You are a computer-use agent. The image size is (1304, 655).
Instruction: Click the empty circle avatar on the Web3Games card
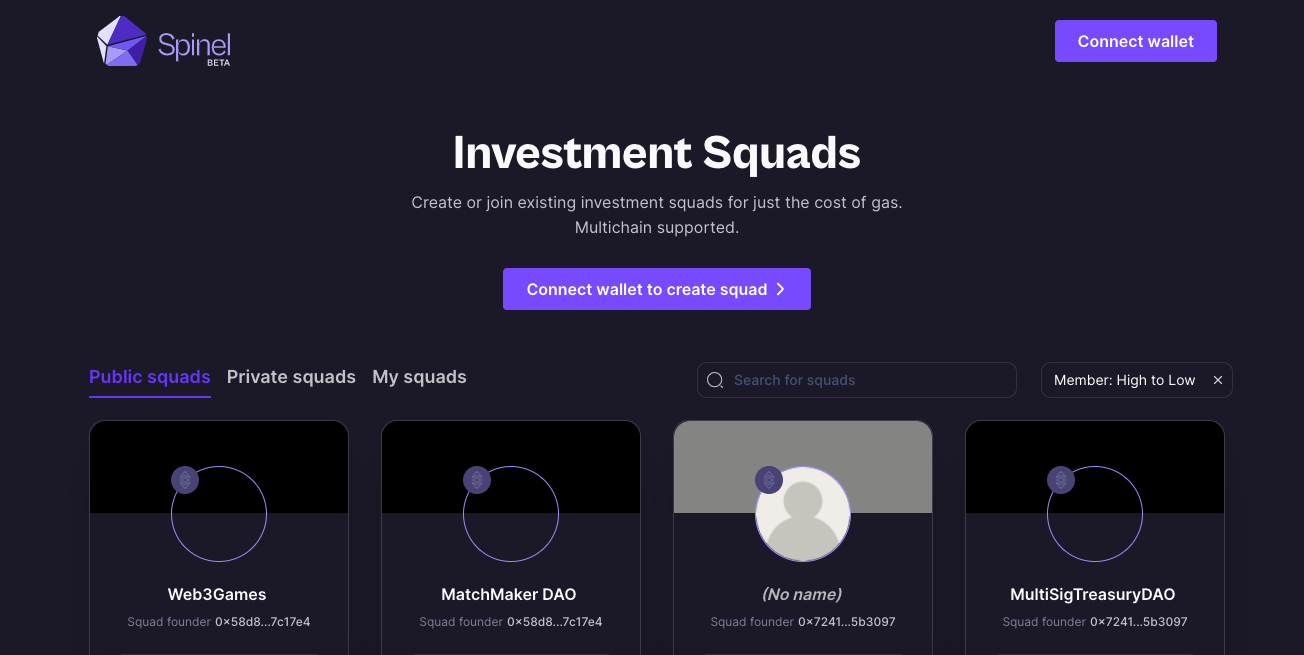click(x=219, y=514)
